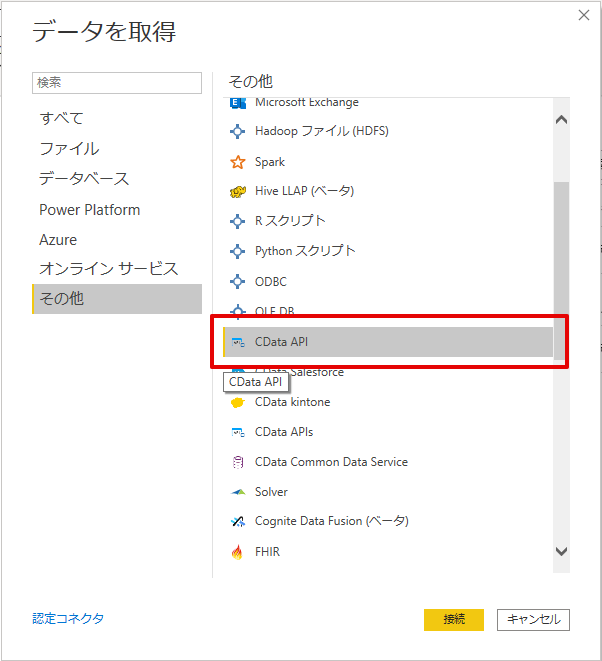Screen dimensions: 602x661
Task: Click the Hadoop ファイル (HDFS) connector icon
Action: (237, 131)
